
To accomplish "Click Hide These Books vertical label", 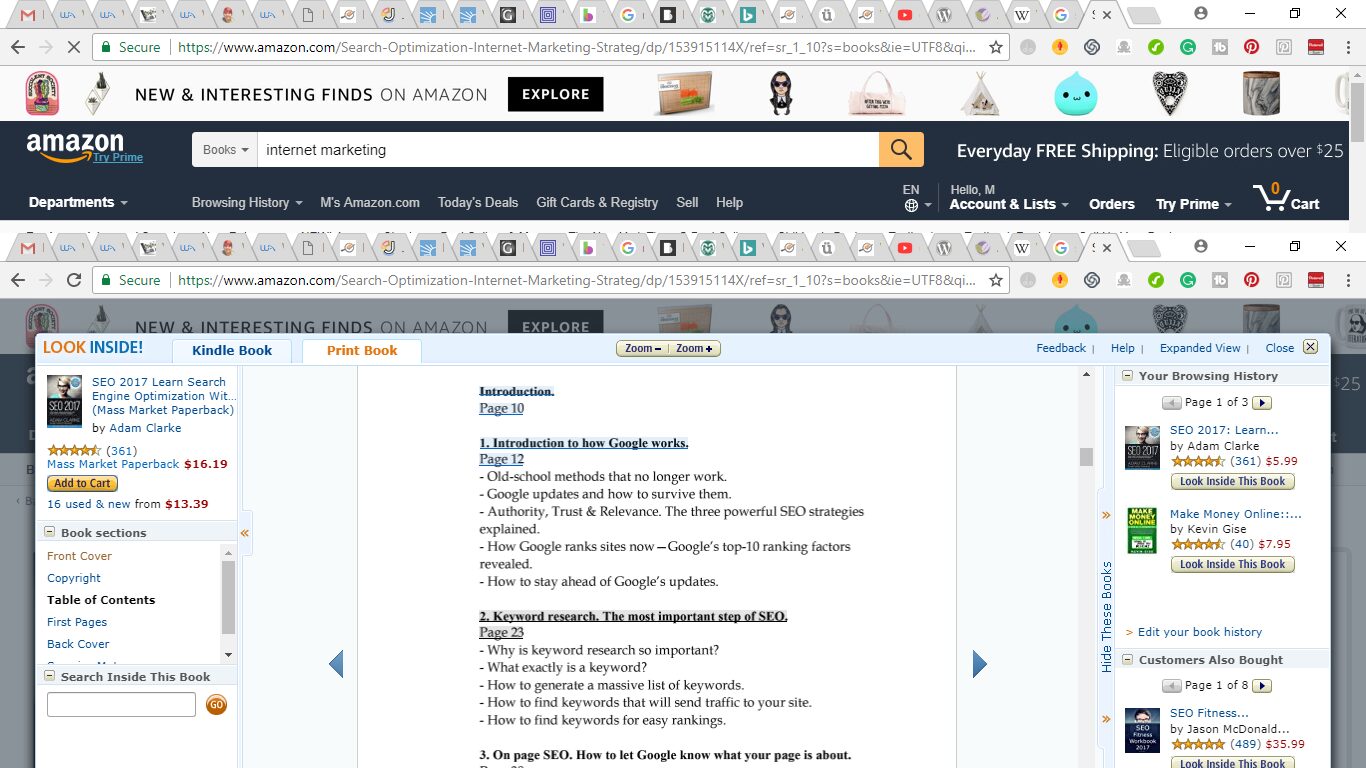I will 1106,617.
